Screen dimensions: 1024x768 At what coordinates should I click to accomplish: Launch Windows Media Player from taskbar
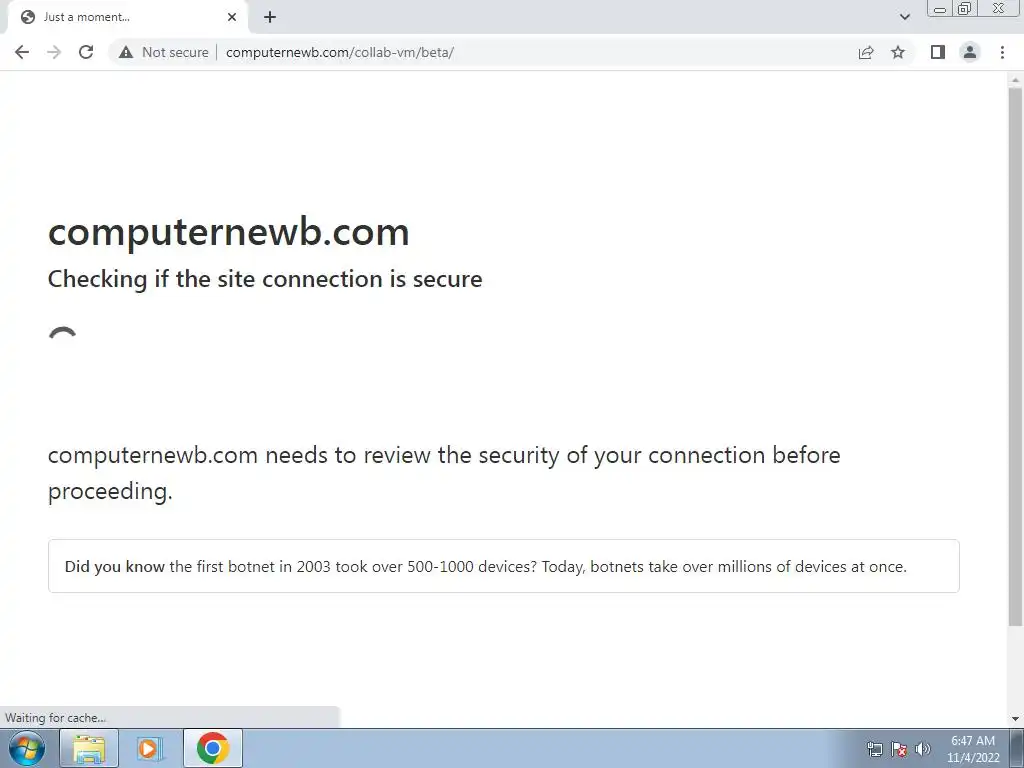tap(150, 748)
